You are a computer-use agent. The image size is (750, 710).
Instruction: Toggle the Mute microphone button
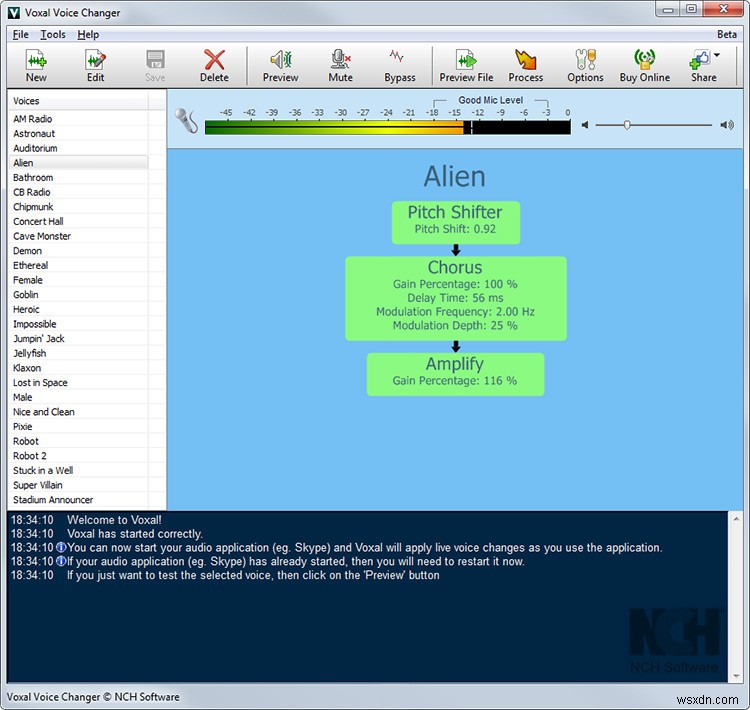[340, 65]
